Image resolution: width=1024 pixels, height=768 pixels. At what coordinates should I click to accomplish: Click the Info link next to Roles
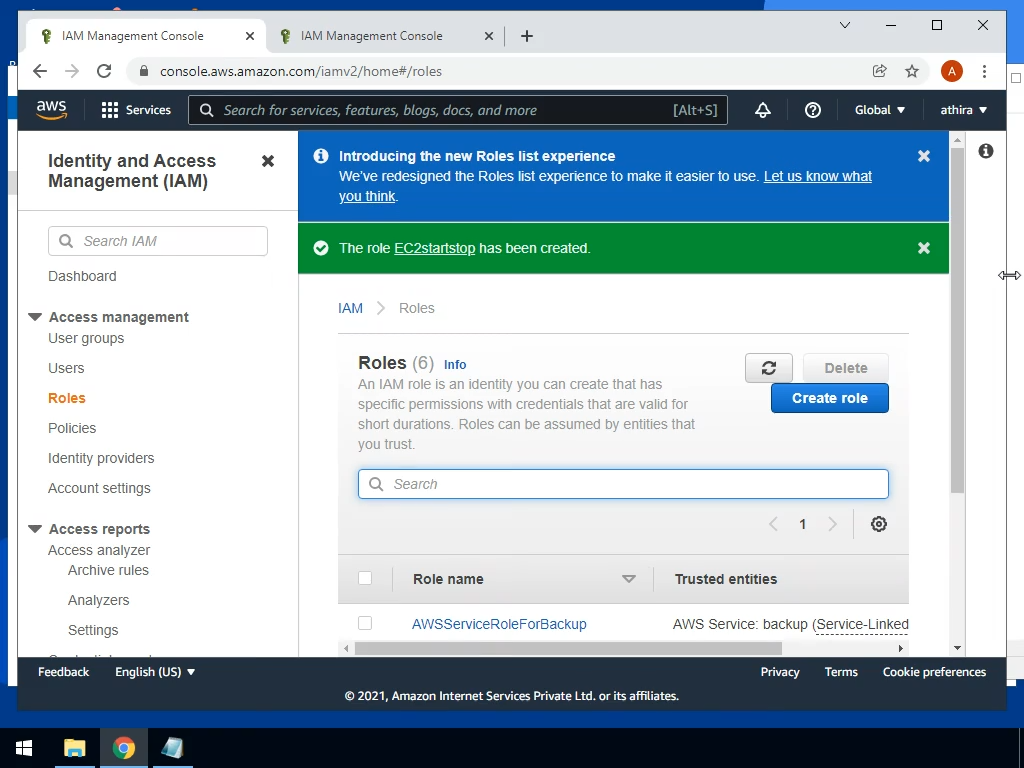(x=455, y=364)
